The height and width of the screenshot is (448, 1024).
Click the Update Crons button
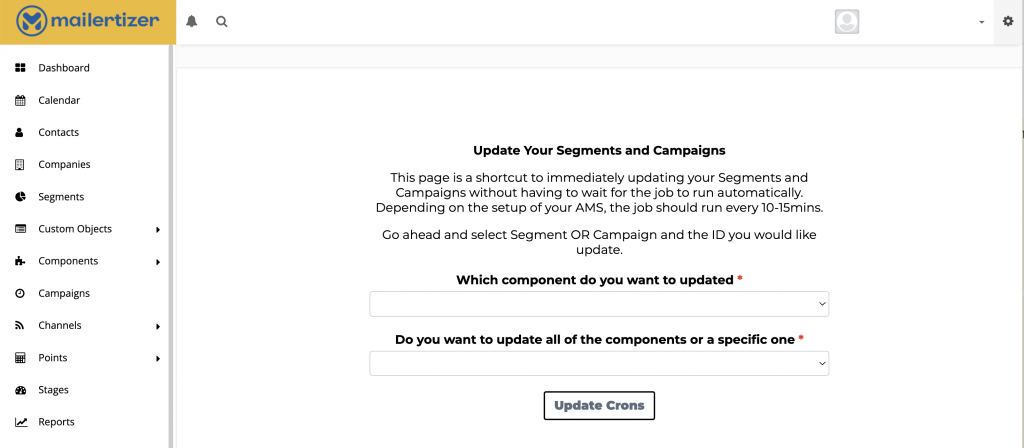(x=599, y=406)
